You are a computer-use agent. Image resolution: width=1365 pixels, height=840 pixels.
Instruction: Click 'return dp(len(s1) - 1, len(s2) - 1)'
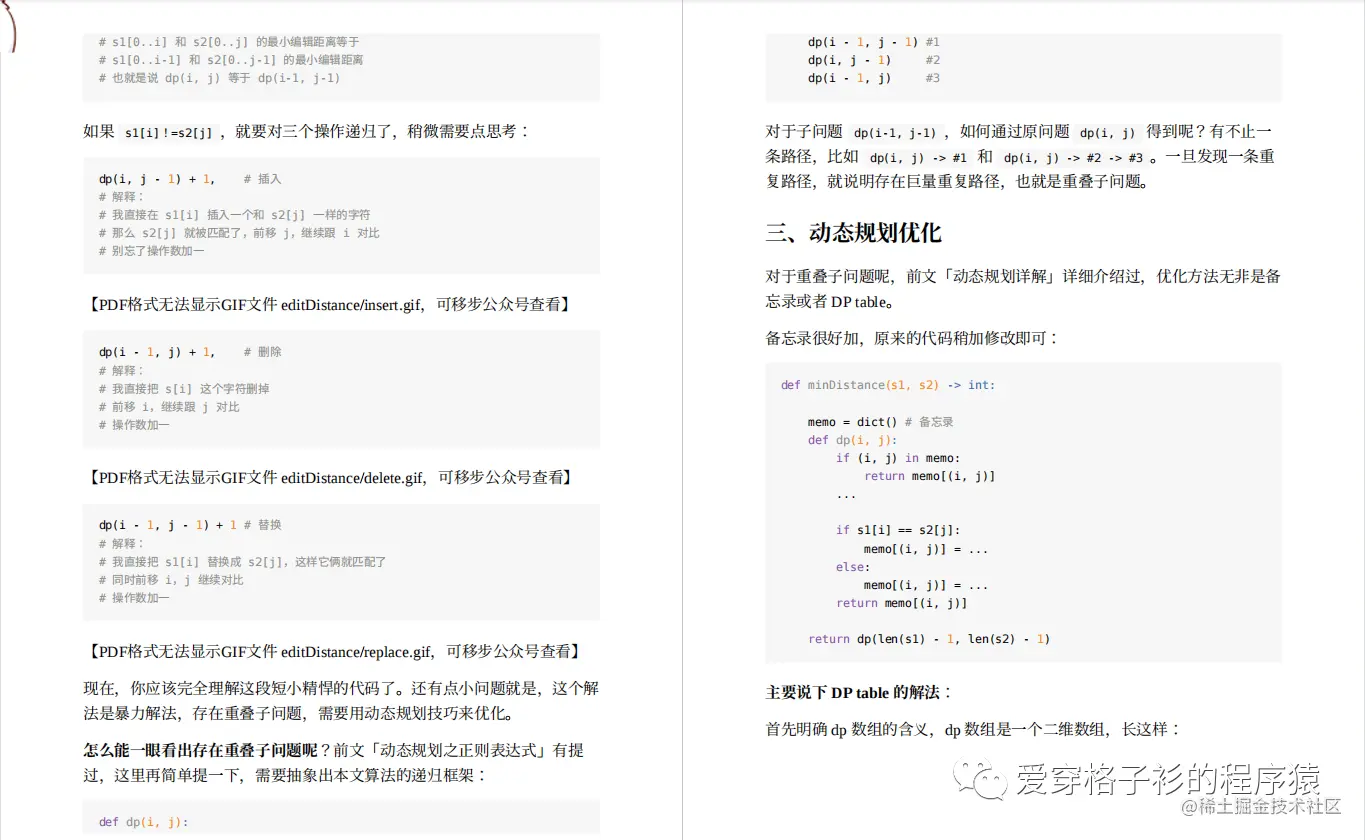point(929,639)
